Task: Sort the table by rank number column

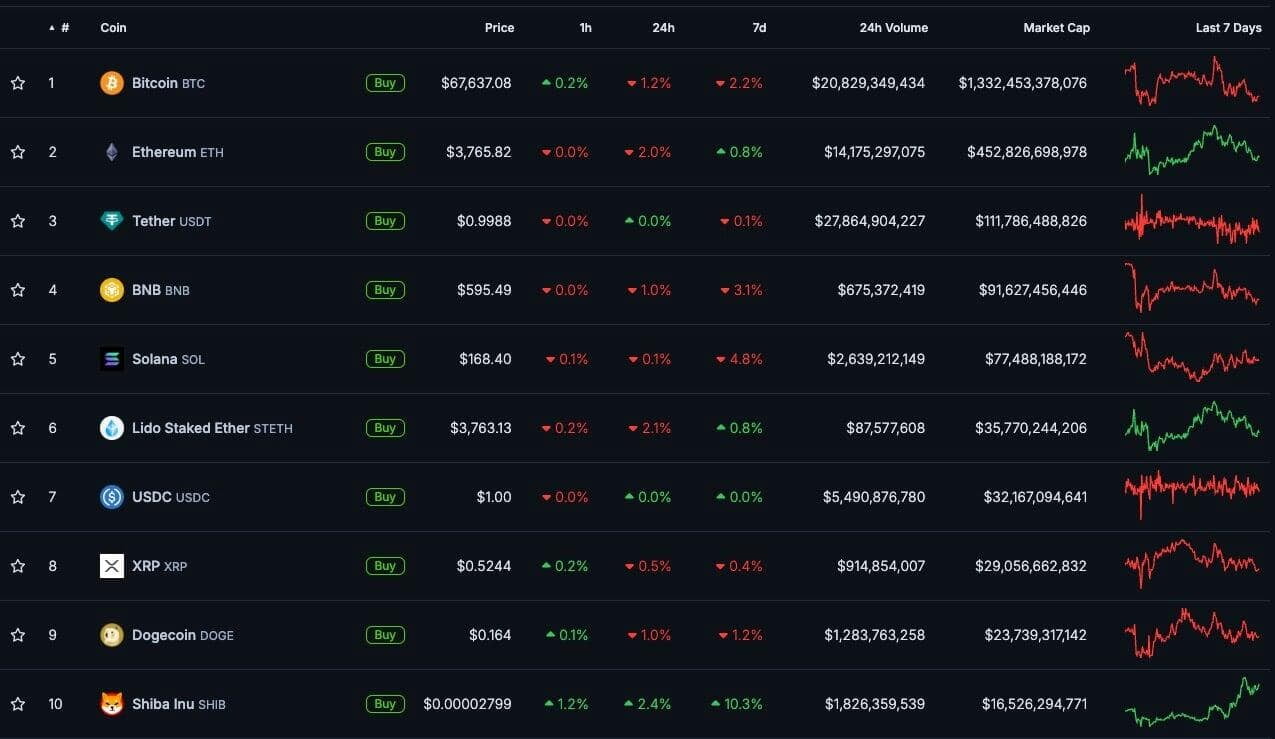Action: pos(60,28)
